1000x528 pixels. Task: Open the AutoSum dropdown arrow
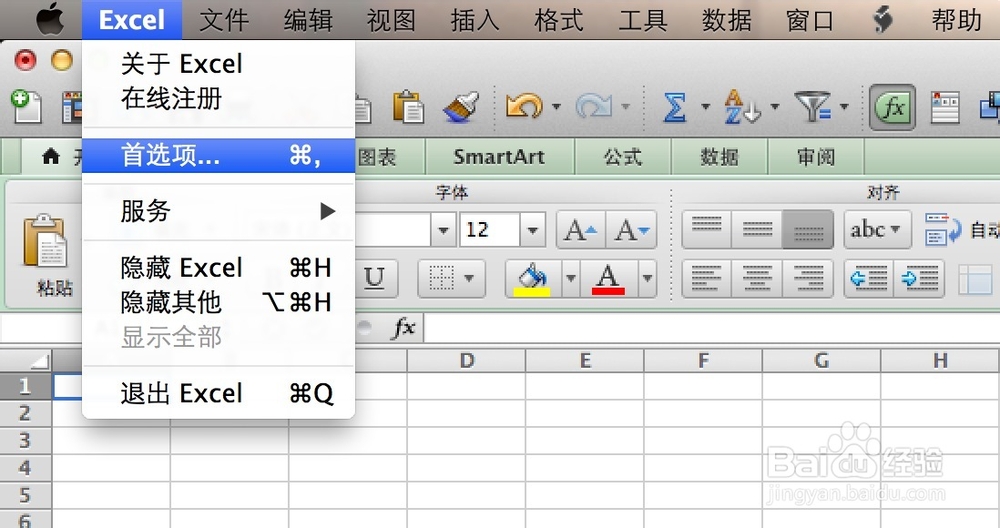click(705, 106)
